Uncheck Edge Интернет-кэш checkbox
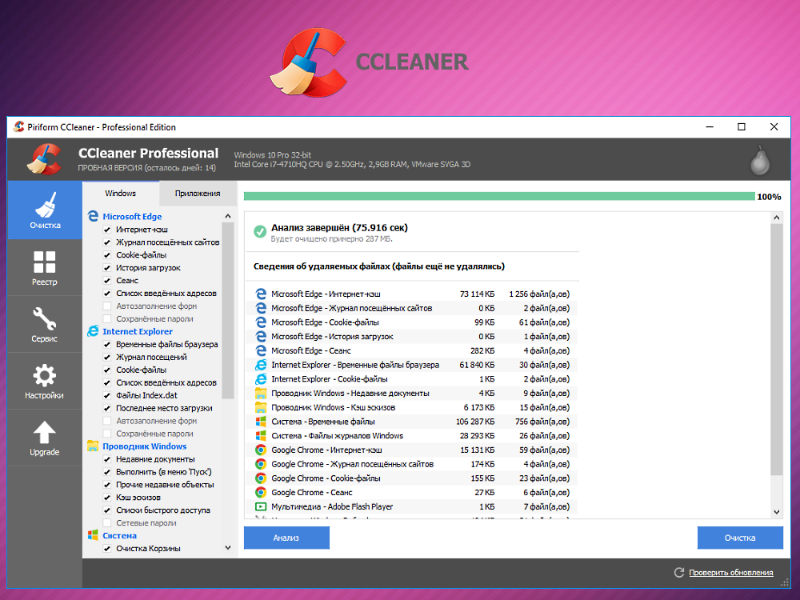Viewport: 800px width, 600px height. pyautogui.click(x=107, y=230)
